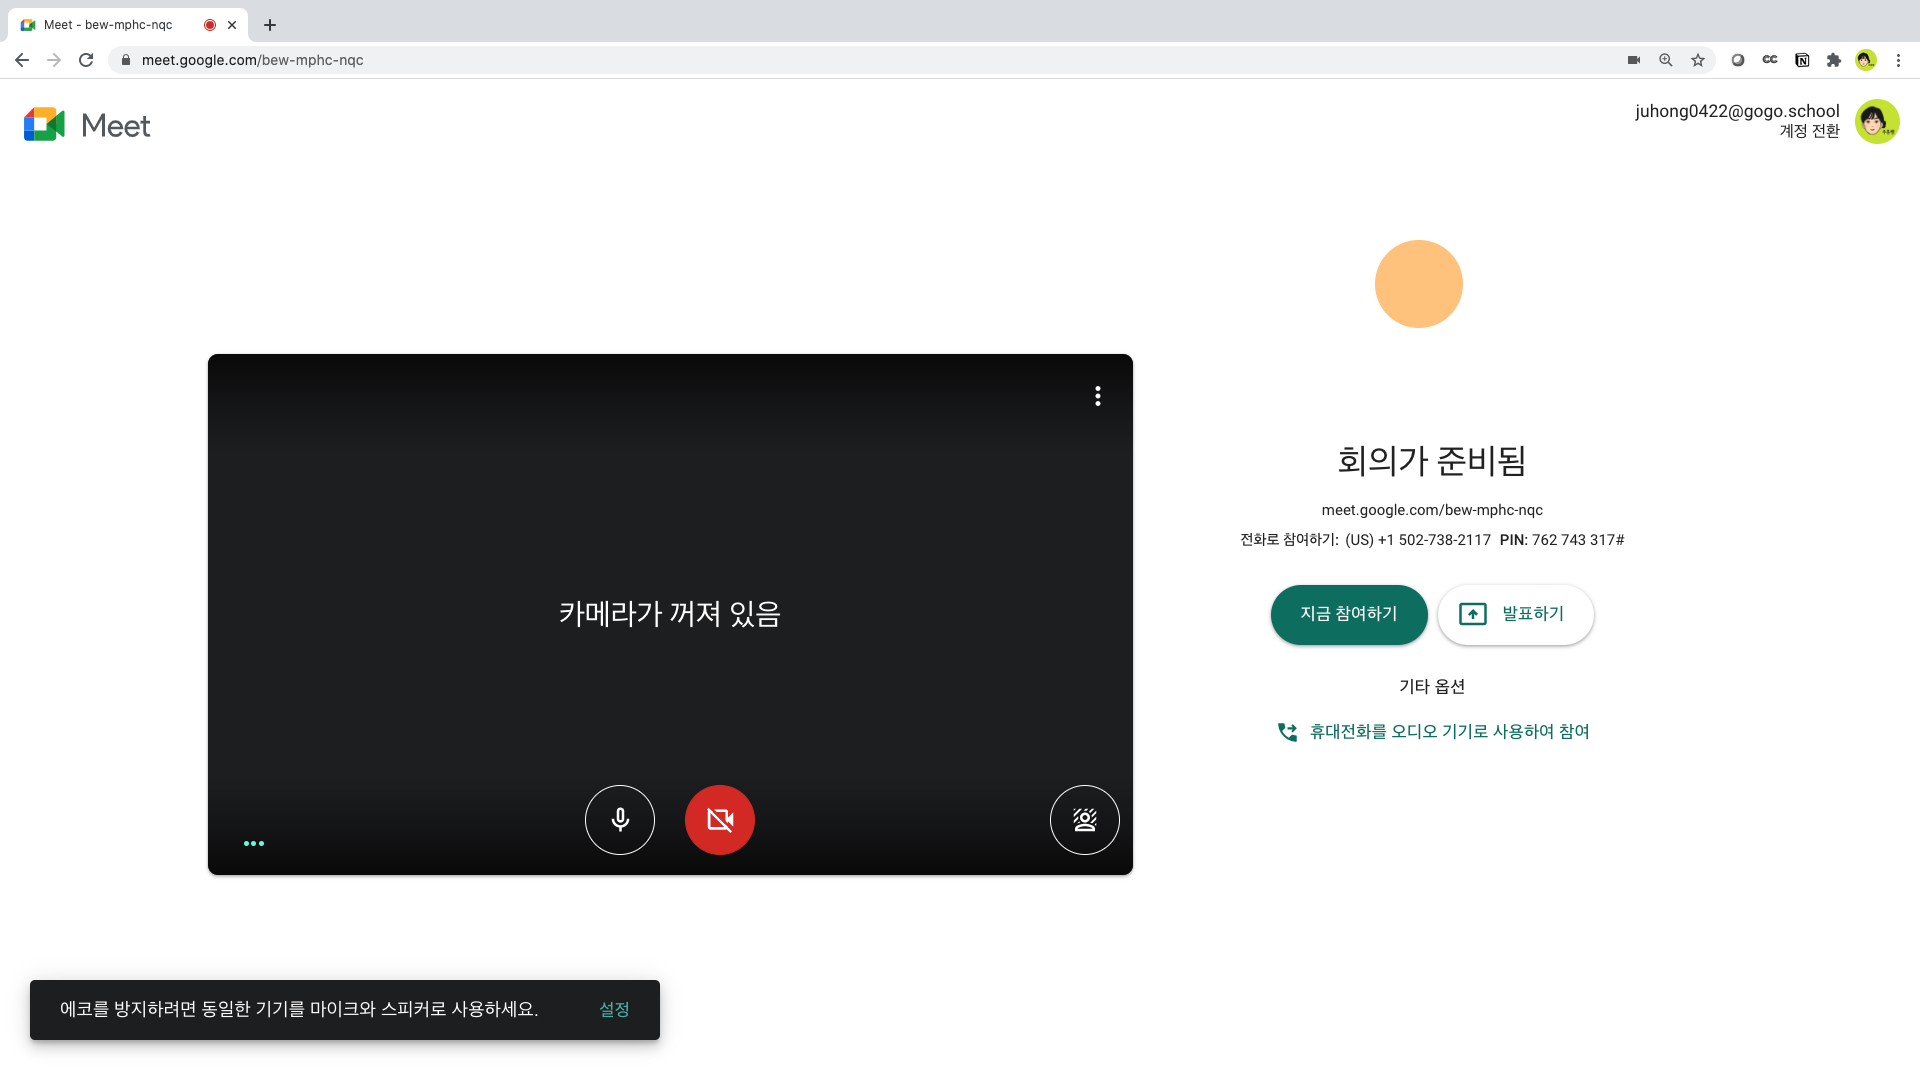Click 계정 전환 switch account link
Image resolution: width=1920 pixels, height=1080 pixels.
[x=1809, y=131]
